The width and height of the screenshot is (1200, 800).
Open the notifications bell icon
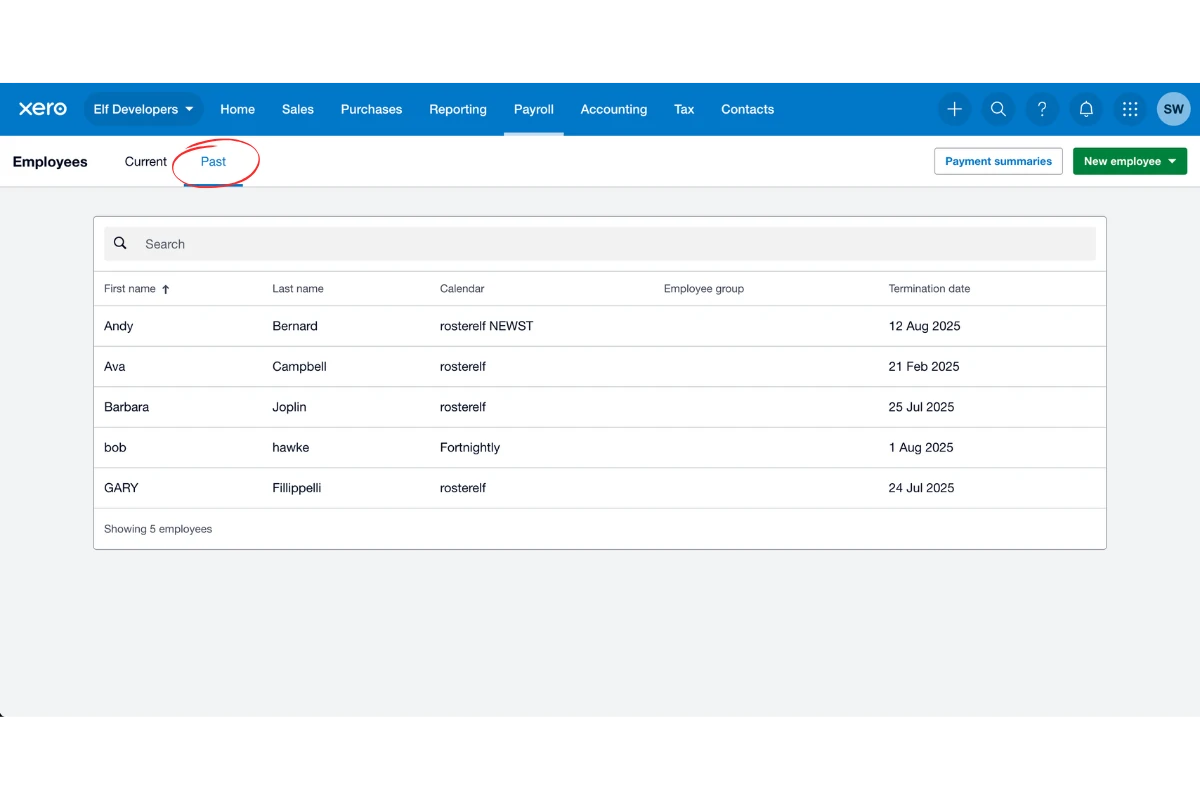(1086, 109)
